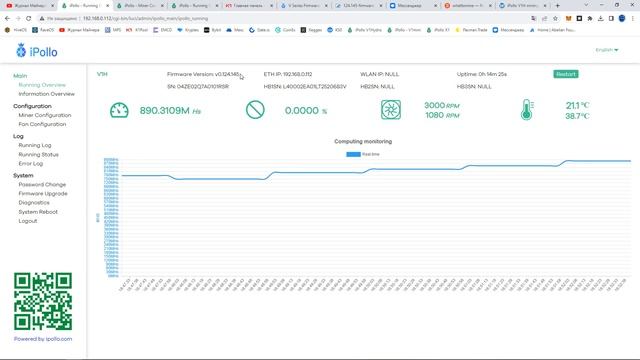640x360 pixels.
Task: Open the browser downloads icon
Action: click(x=600, y=18)
